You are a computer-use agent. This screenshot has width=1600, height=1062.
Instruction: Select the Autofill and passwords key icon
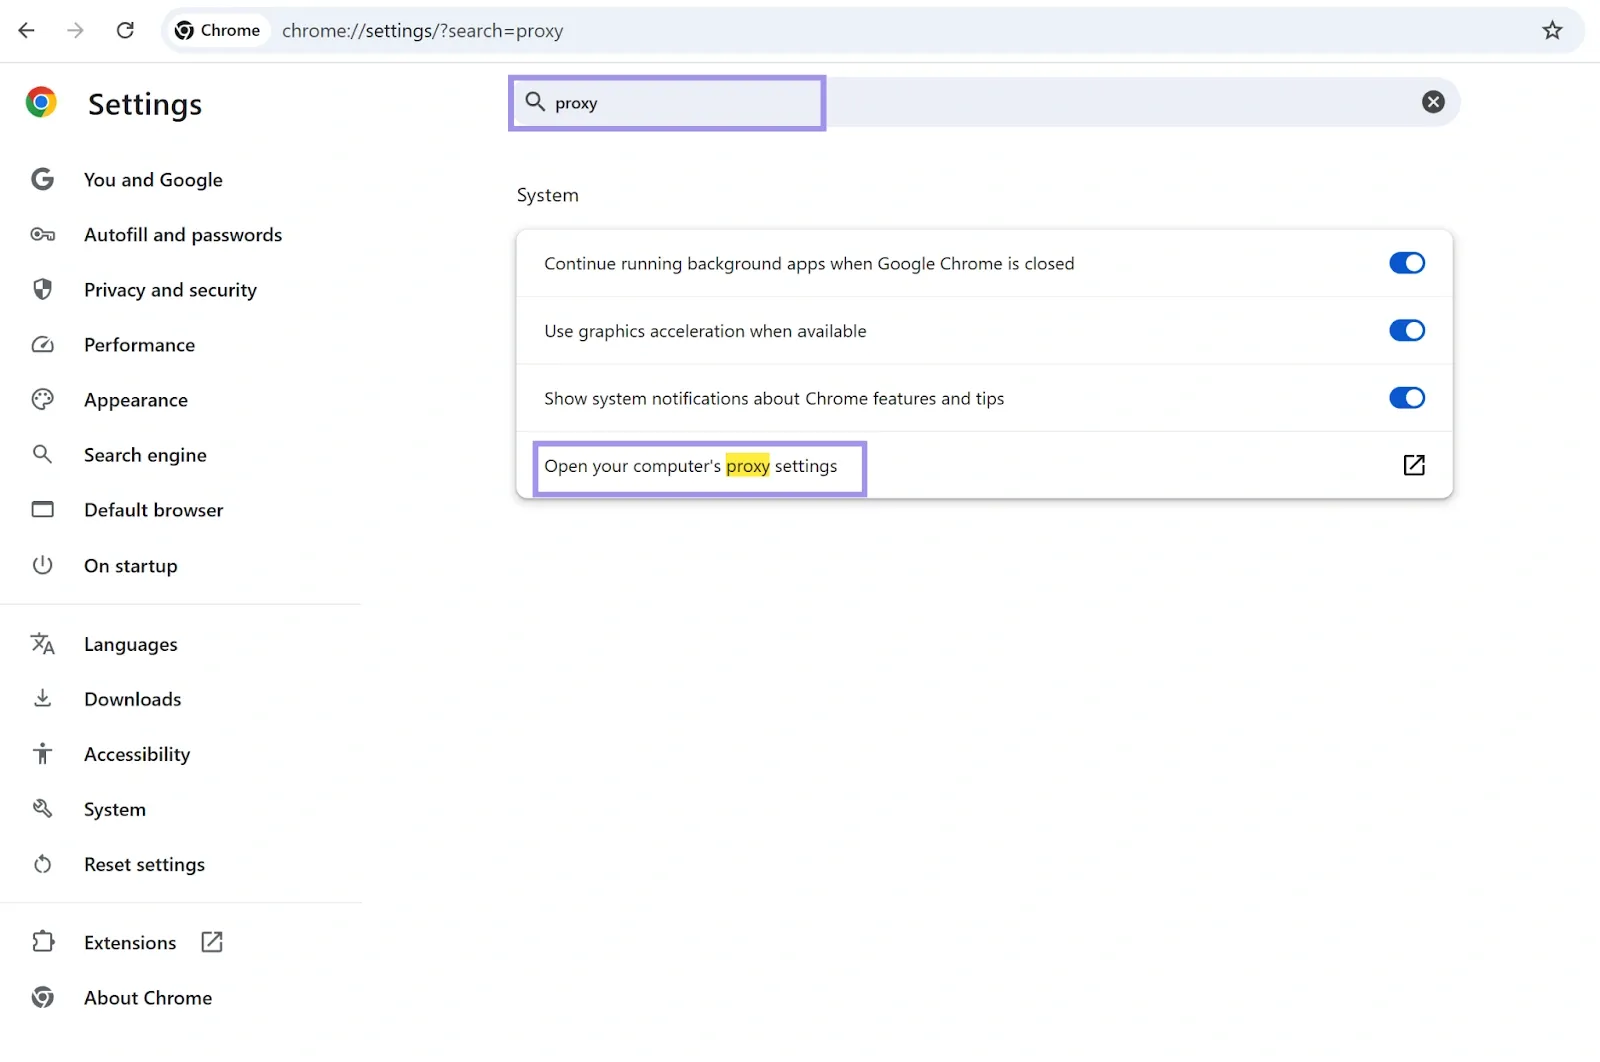[x=42, y=234]
